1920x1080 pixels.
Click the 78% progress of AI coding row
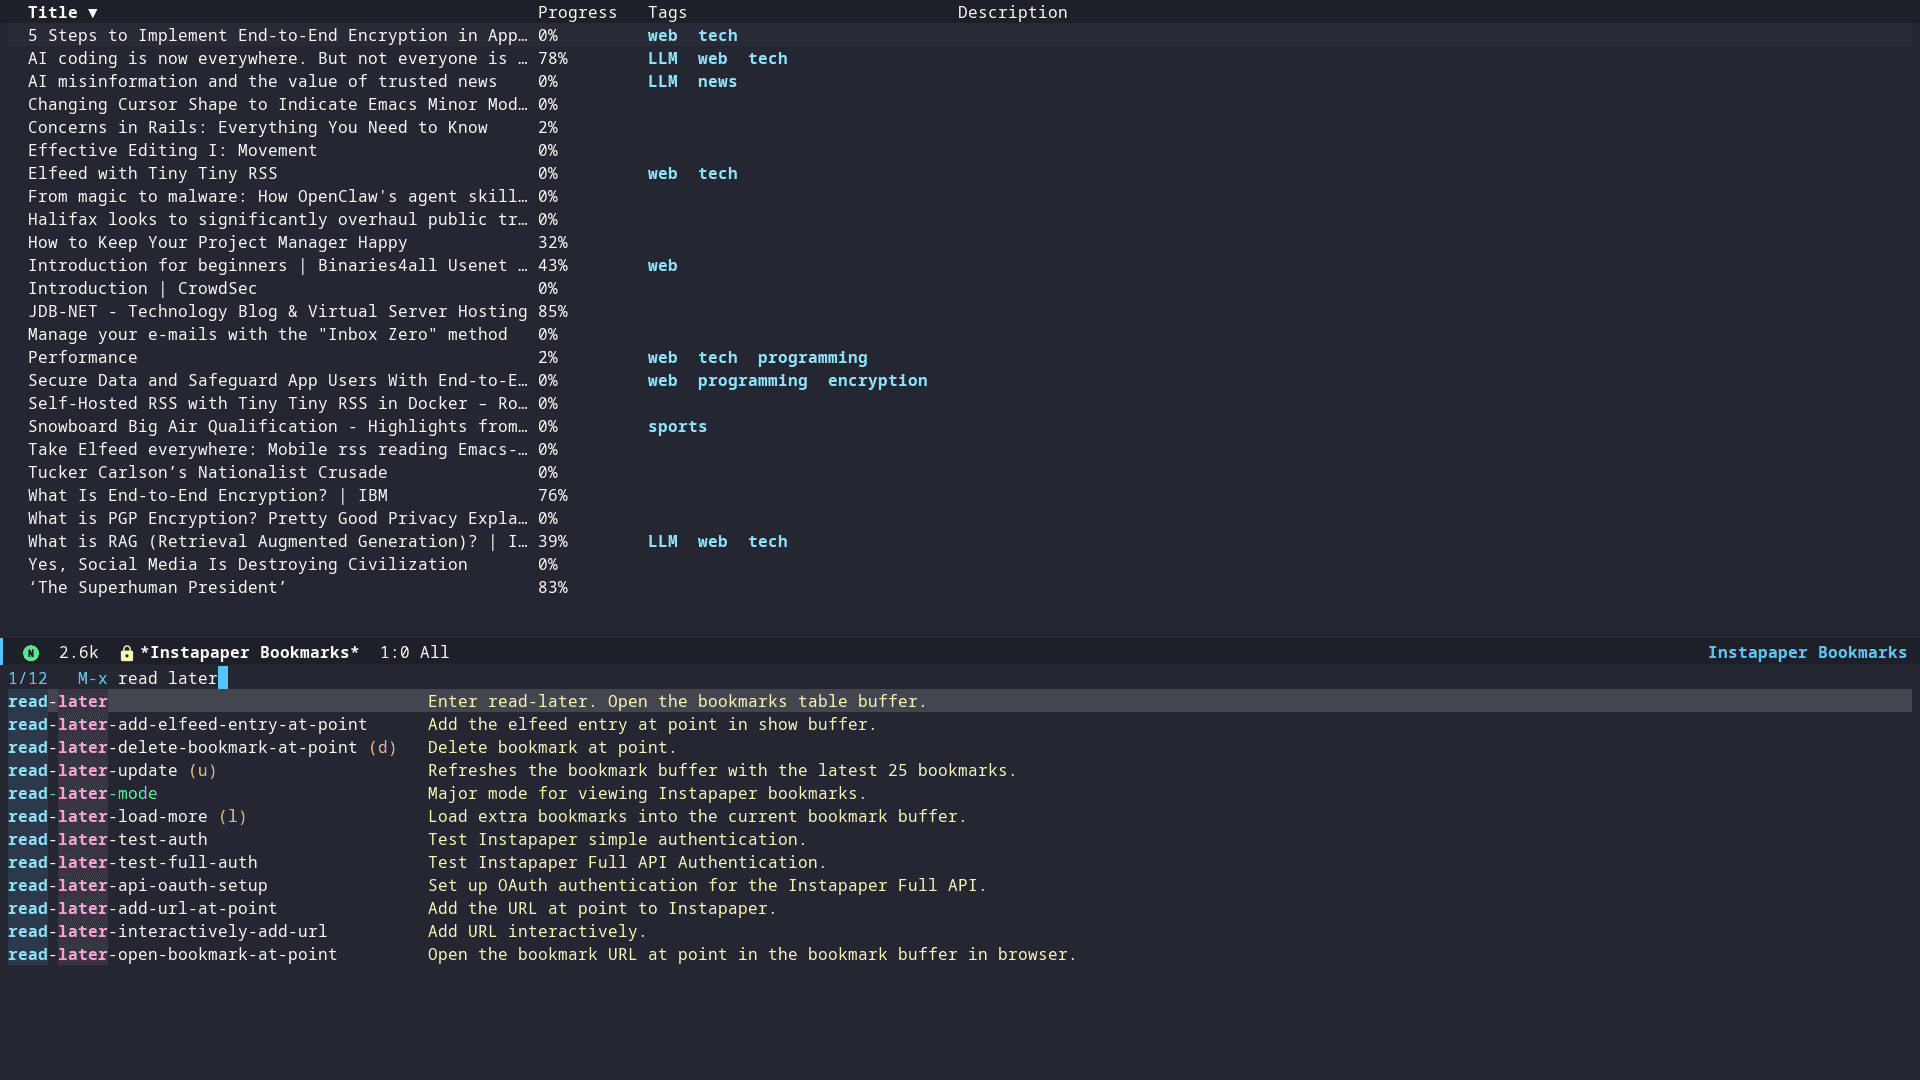tap(553, 59)
